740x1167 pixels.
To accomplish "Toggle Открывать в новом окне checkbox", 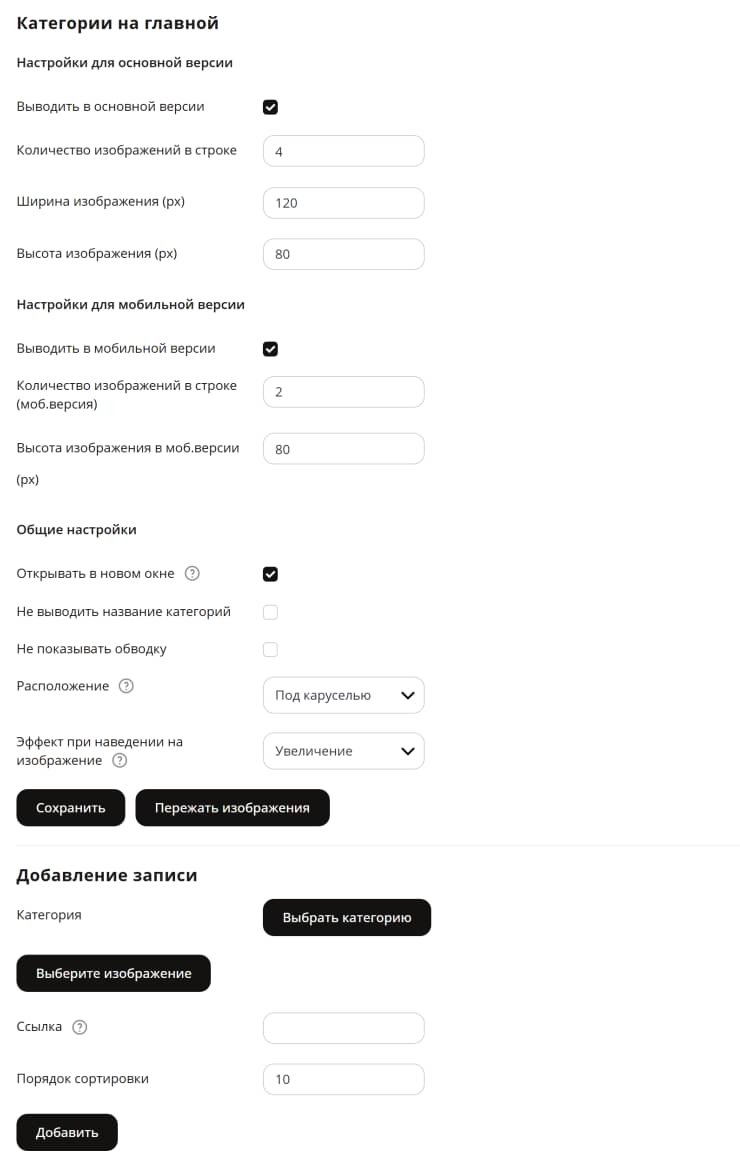I will click(270, 574).
